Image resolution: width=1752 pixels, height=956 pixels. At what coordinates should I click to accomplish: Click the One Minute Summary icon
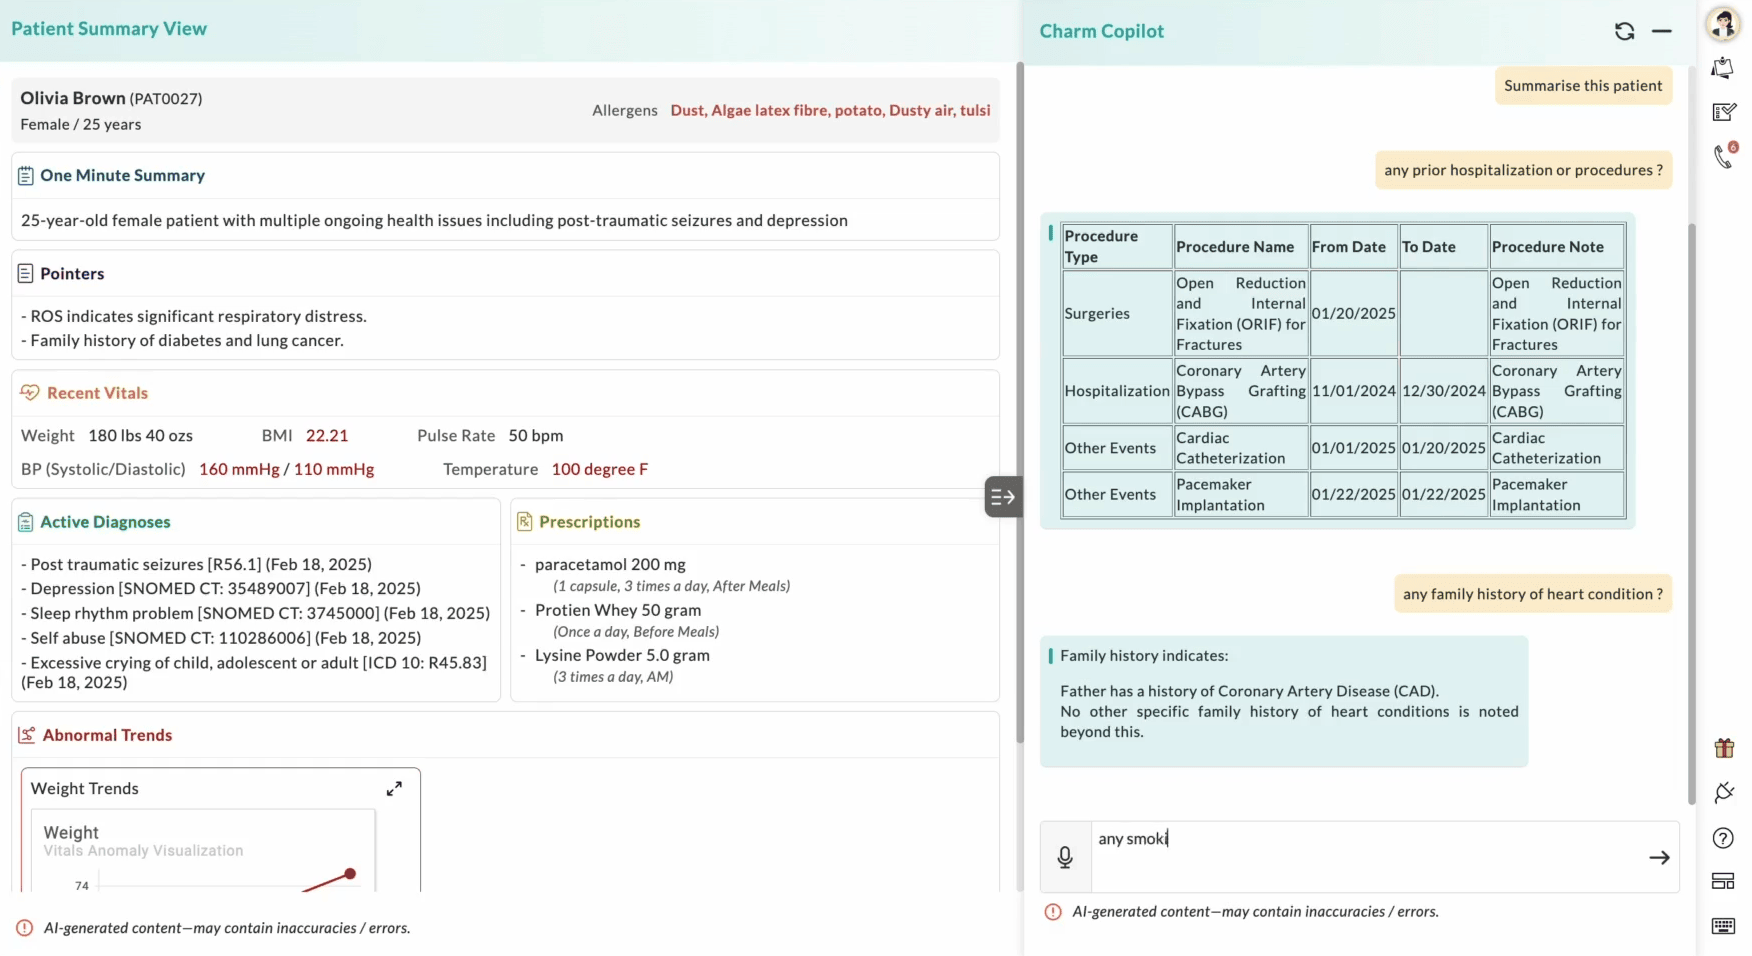click(26, 176)
